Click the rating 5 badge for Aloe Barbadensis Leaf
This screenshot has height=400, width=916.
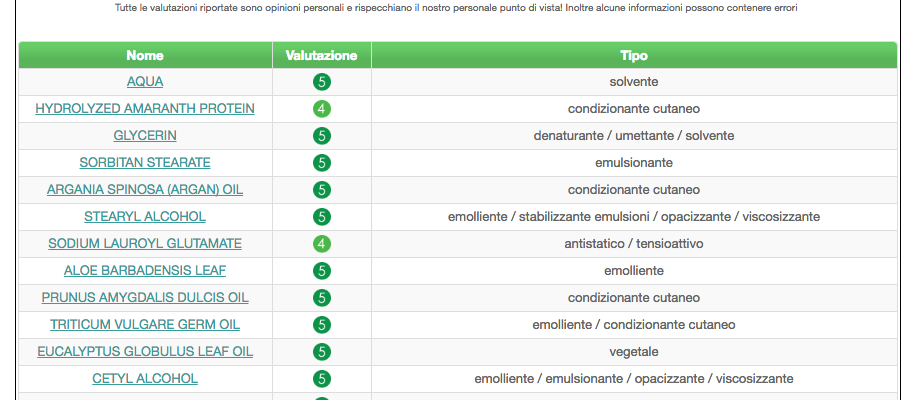pyautogui.click(x=321, y=271)
